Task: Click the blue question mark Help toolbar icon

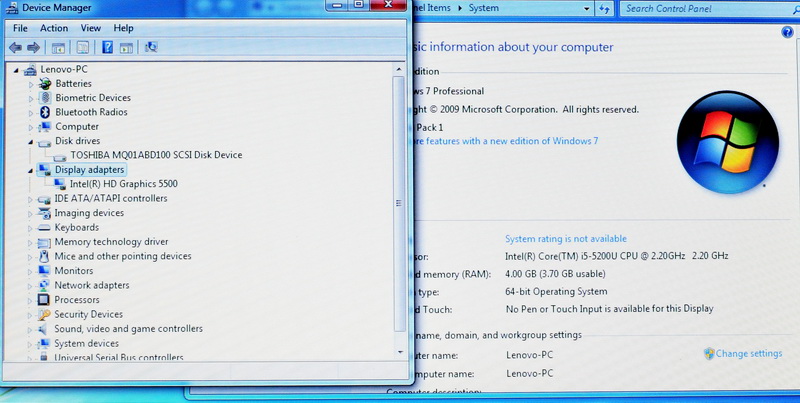Action: coord(107,47)
